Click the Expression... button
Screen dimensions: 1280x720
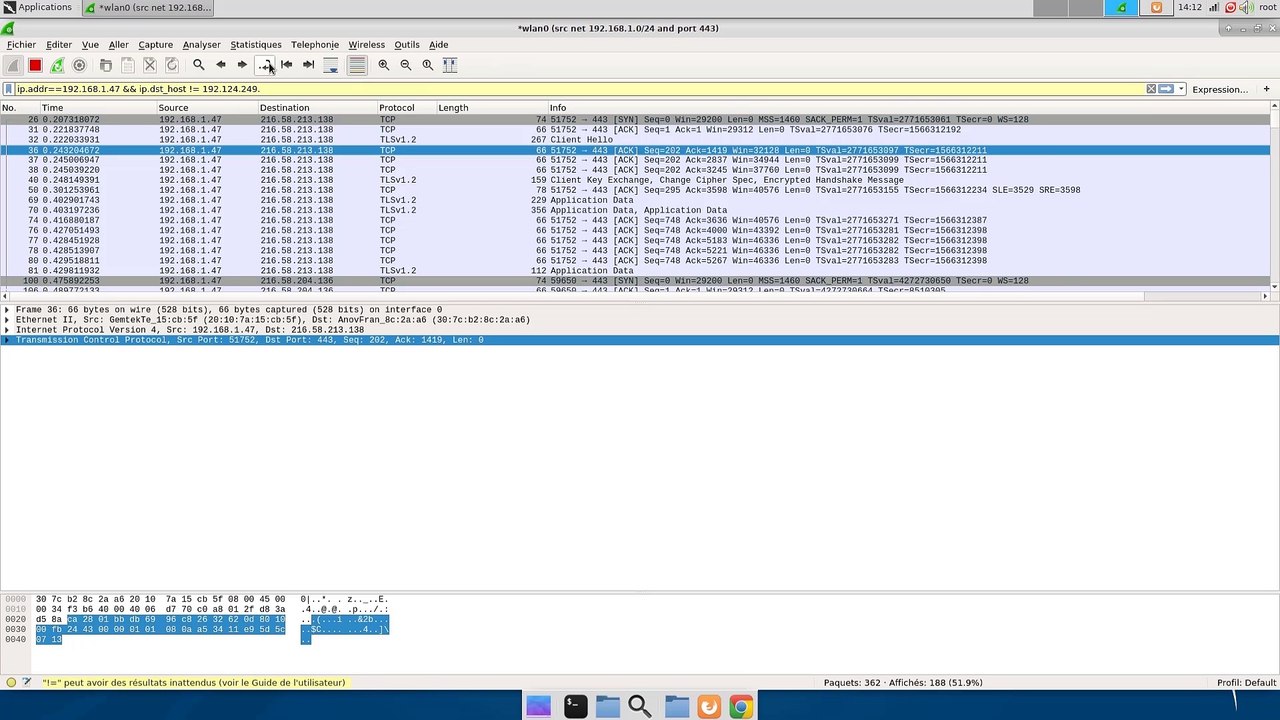coord(1220,89)
